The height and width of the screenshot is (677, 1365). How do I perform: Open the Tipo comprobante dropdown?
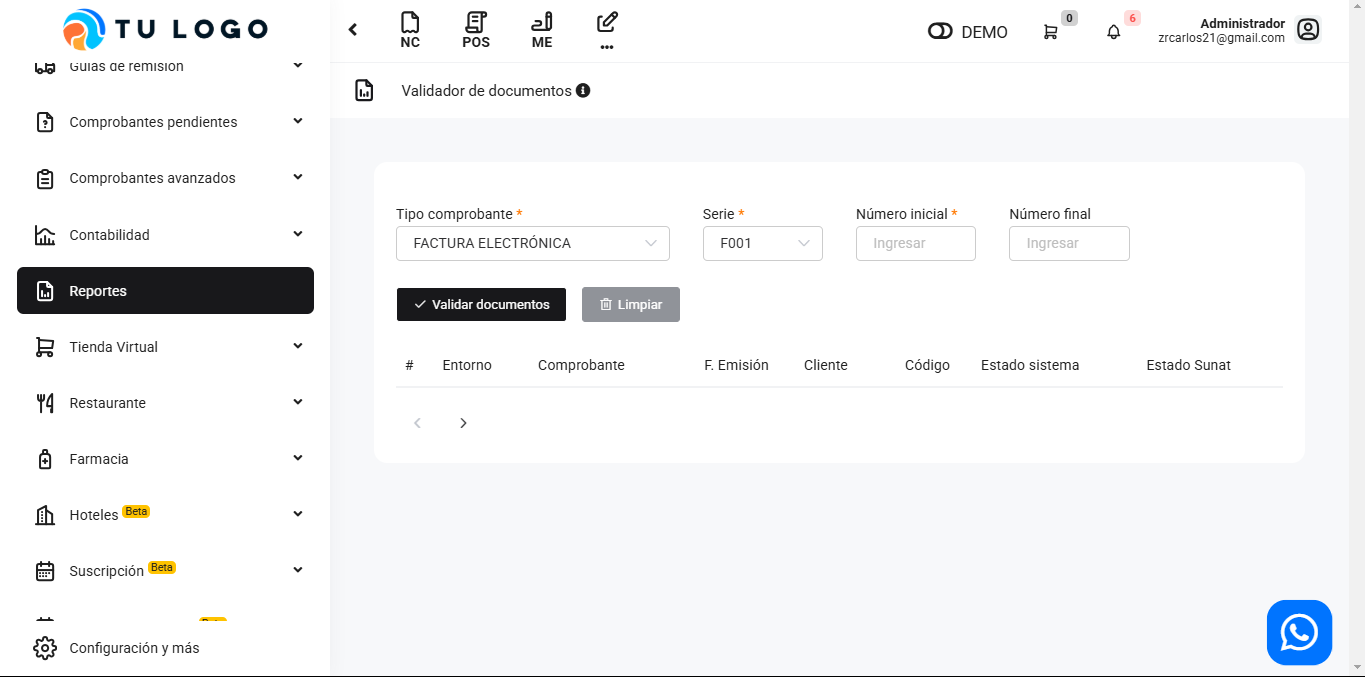tap(533, 243)
